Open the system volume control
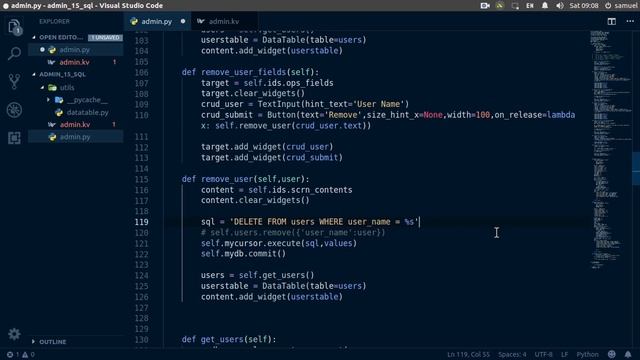The height and width of the screenshot is (360, 640). coord(560,6)
